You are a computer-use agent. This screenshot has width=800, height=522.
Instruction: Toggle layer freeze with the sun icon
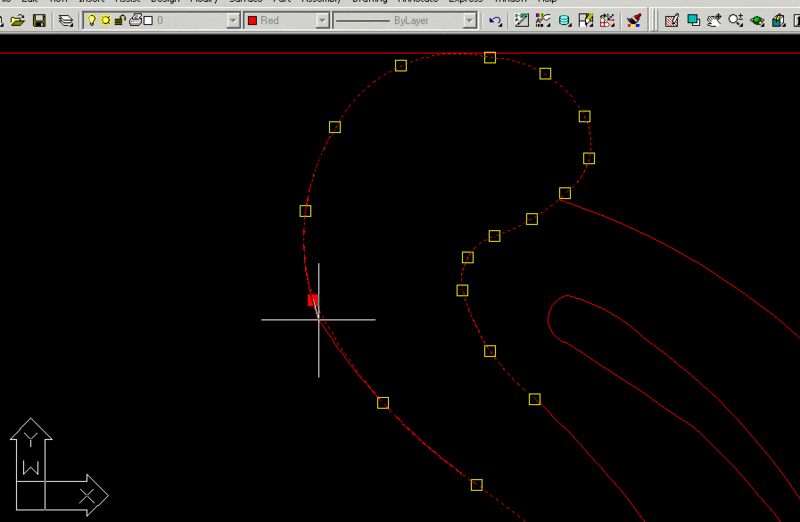106,20
